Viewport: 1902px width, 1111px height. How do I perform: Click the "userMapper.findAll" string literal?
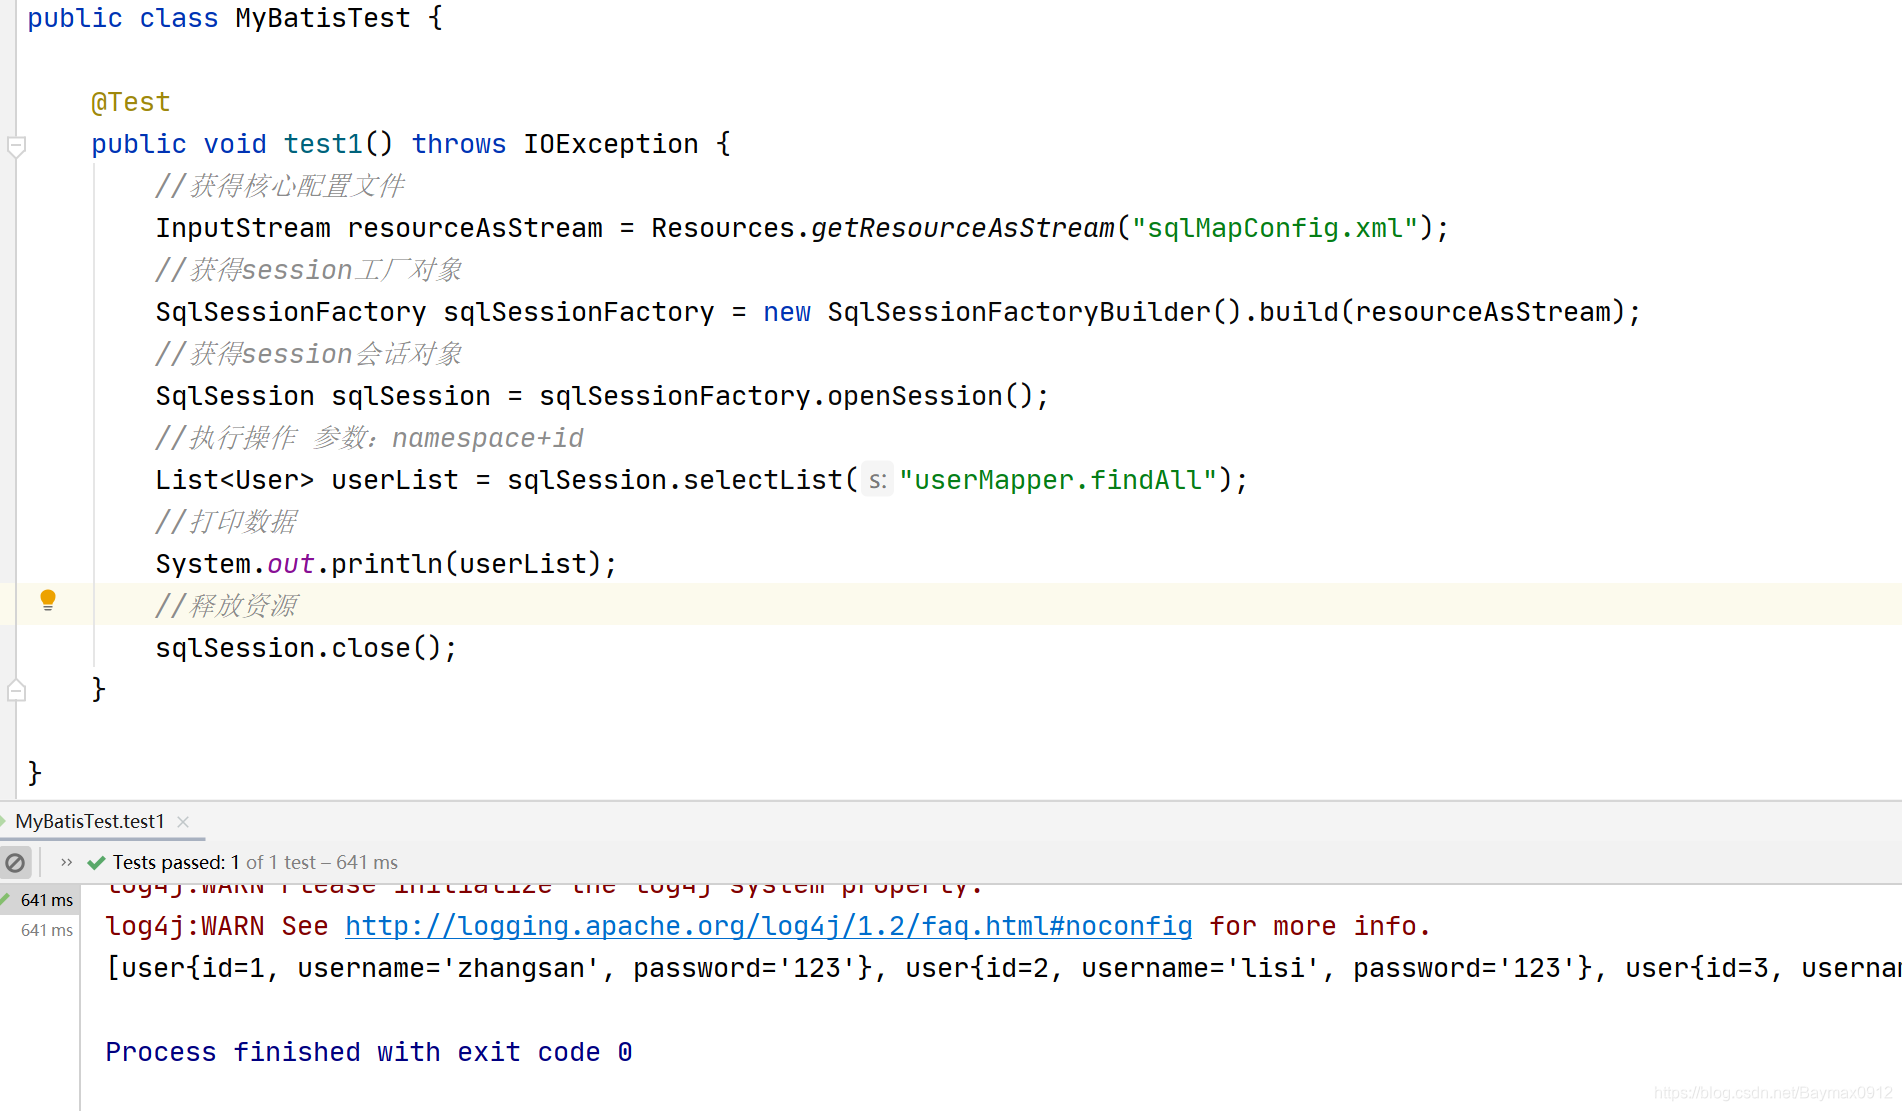pyautogui.click(x=1058, y=480)
